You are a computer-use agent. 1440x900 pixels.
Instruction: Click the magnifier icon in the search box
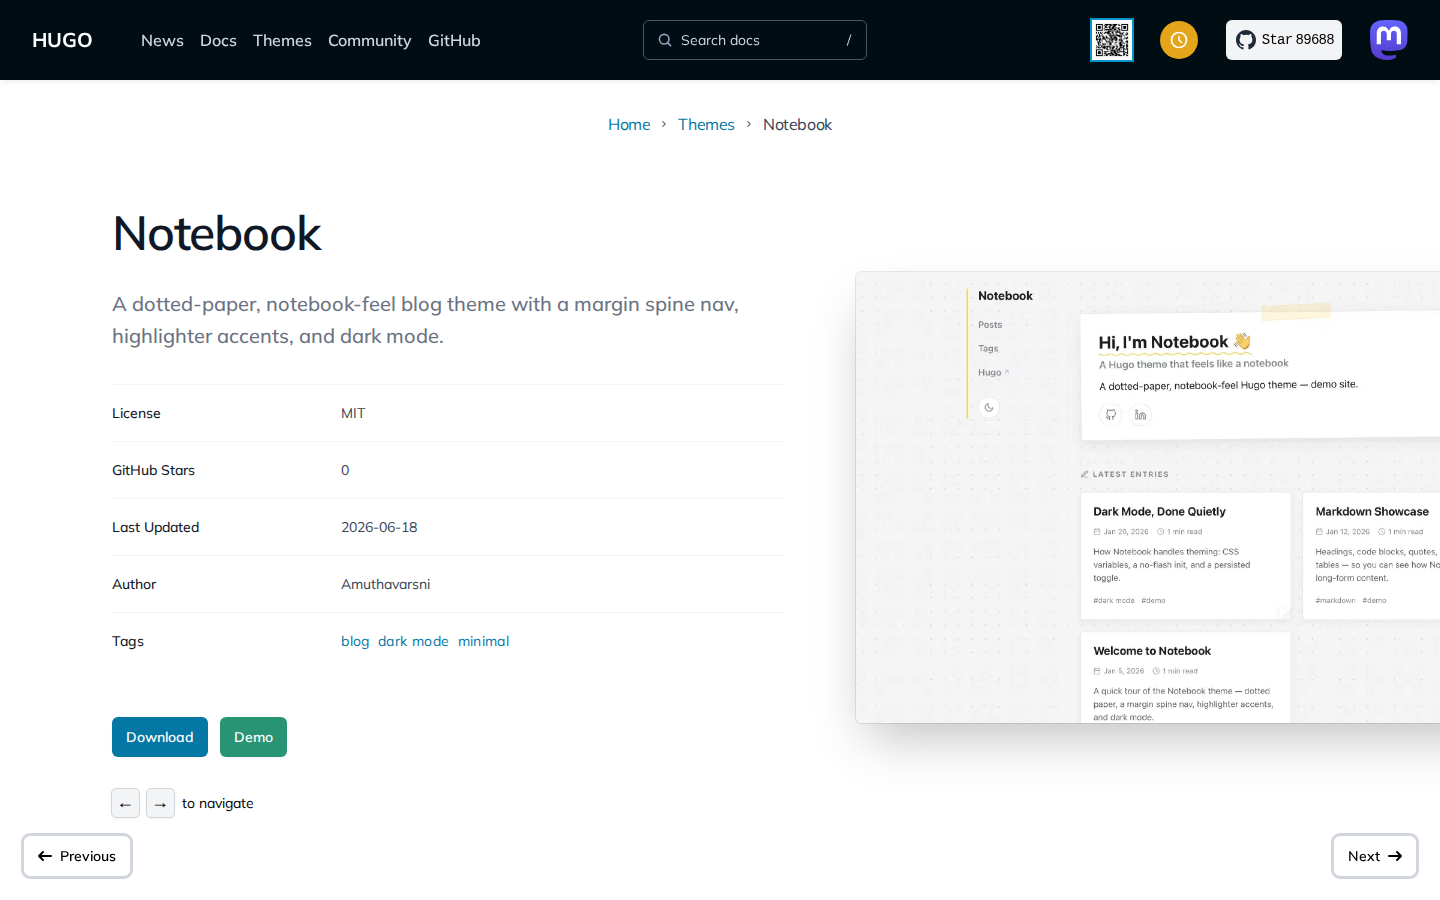pyautogui.click(x=665, y=40)
